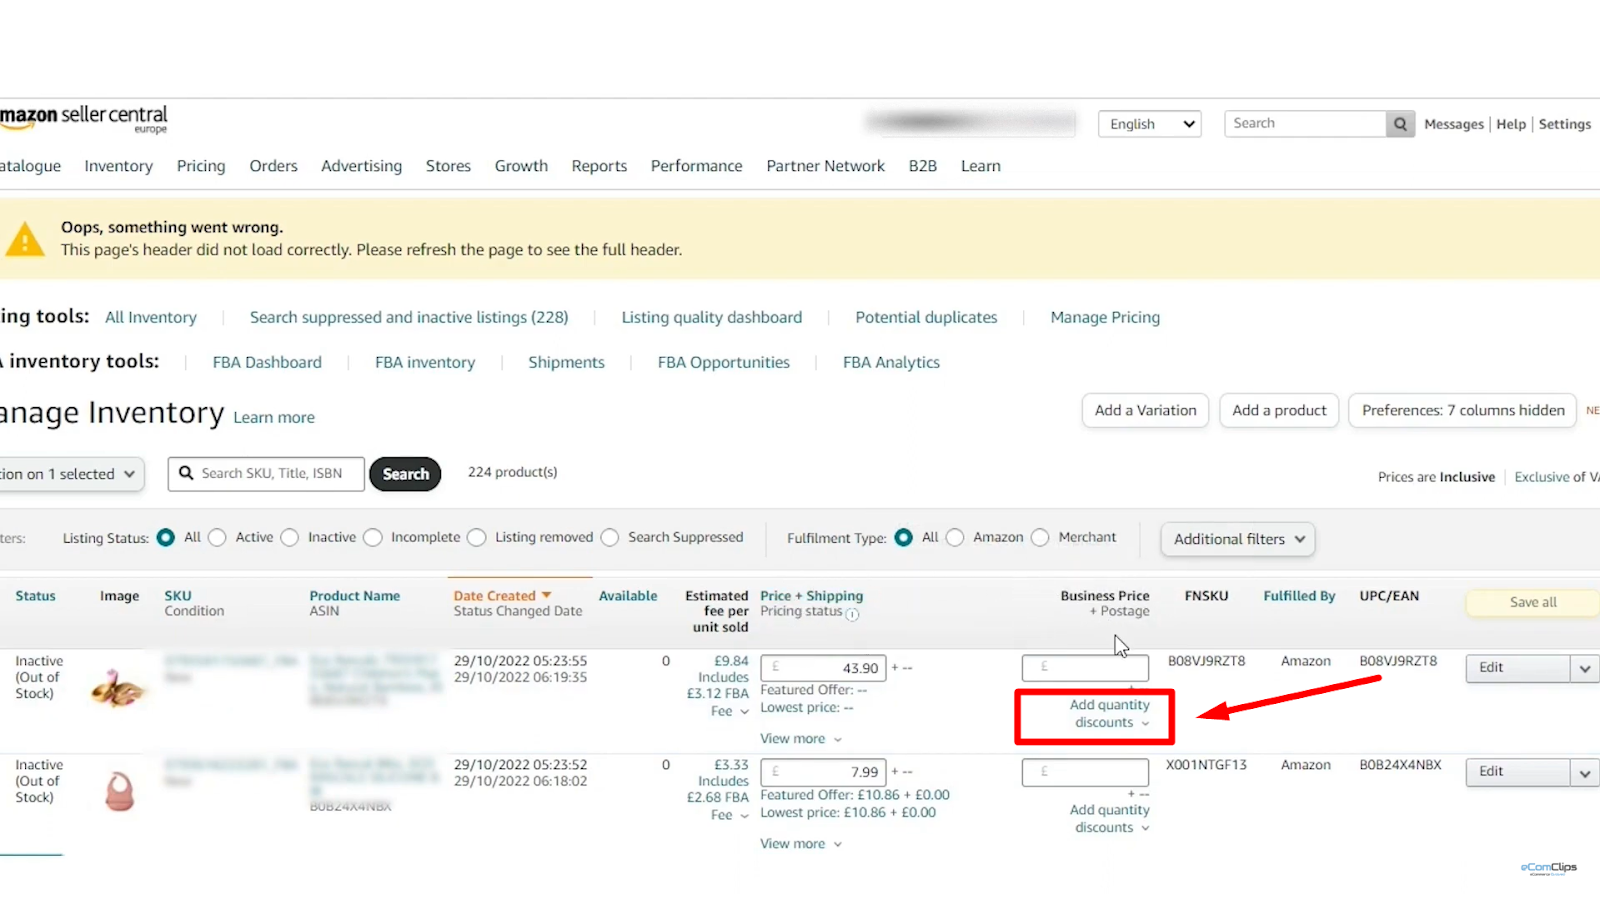This screenshot has width=1600, height=900.
Task: Click Edit button for B08VJ9RZT8 row
Action: click(x=1518, y=668)
